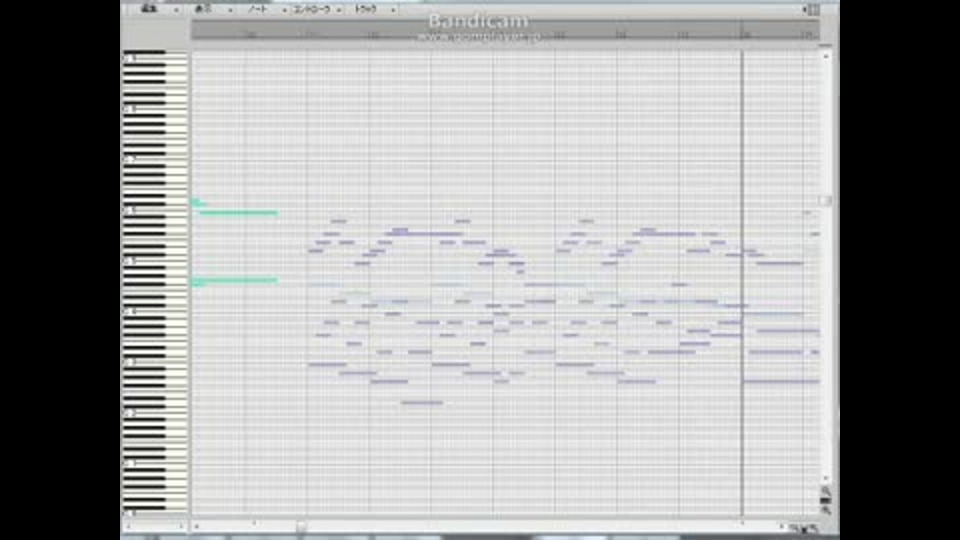Image resolution: width=960 pixels, height=540 pixels.
Task: Expand the dropdown arrow beside 編集
Action: coord(176,10)
